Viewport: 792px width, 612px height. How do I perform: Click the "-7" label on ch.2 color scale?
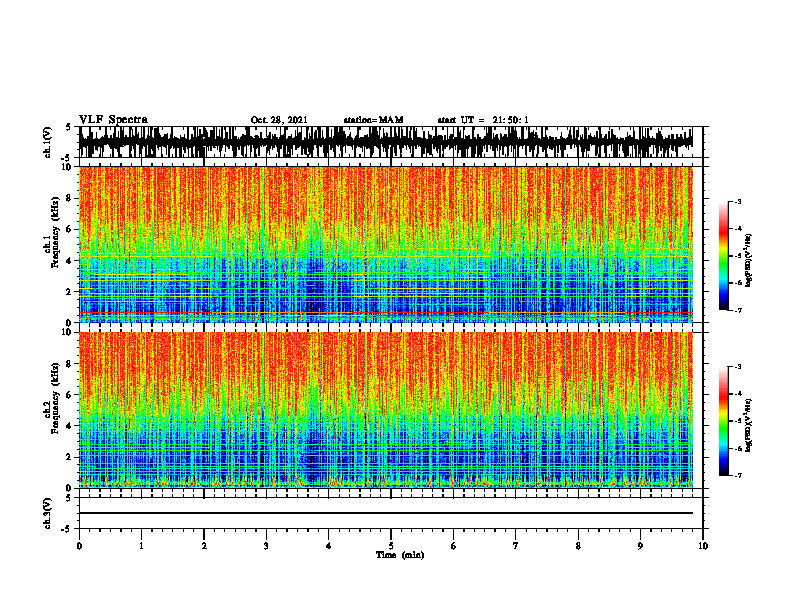(738, 475)
